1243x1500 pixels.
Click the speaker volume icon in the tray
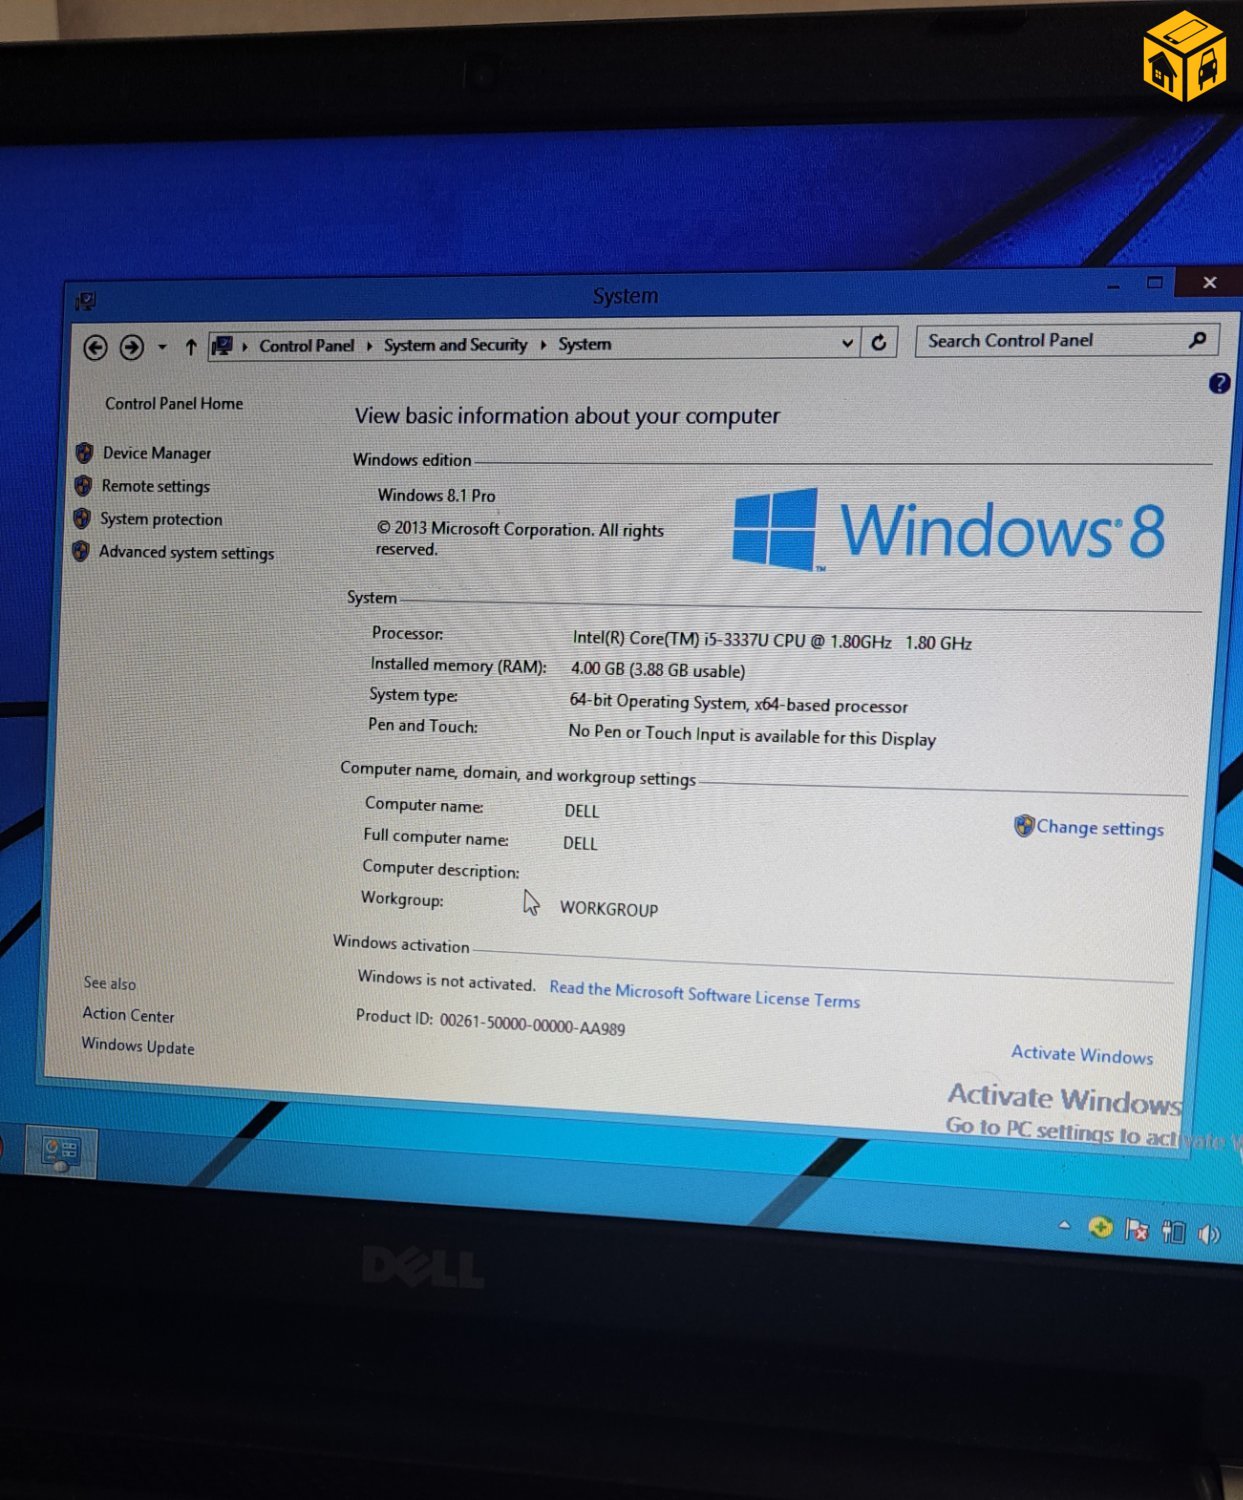coord(1209,1234)
